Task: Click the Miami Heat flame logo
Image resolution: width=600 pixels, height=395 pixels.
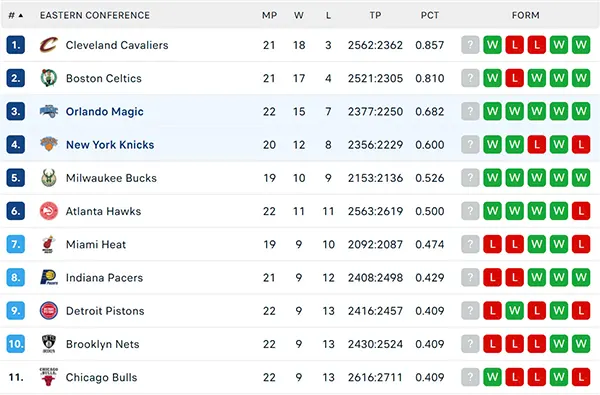Action: 48,244
